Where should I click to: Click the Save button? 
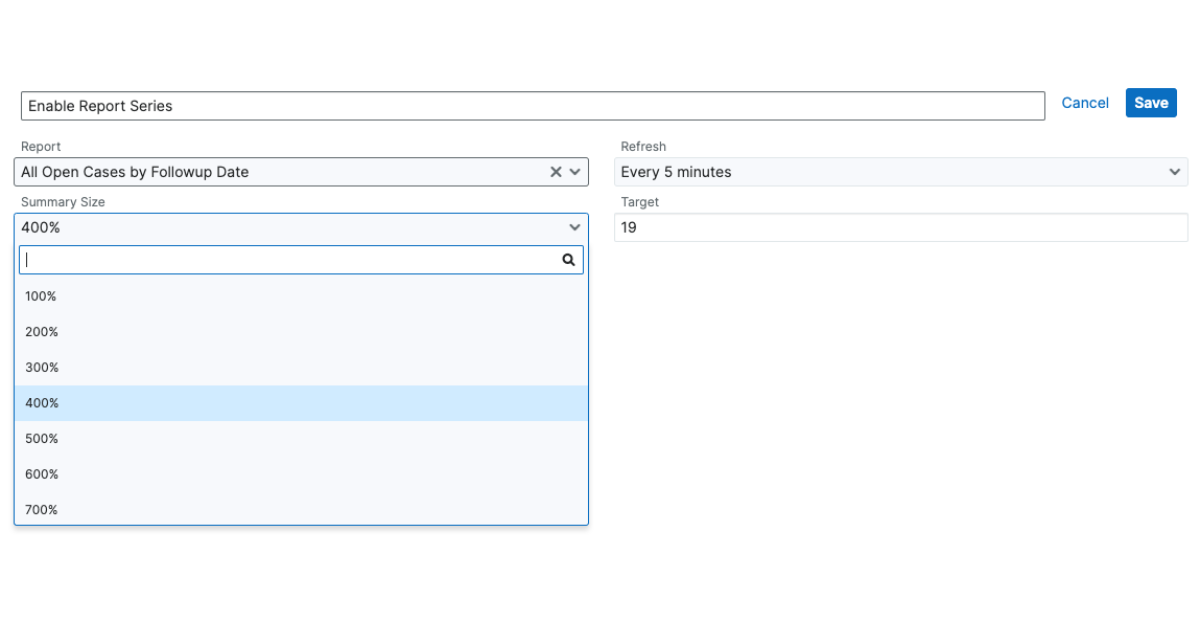(x=1151, y=103)
